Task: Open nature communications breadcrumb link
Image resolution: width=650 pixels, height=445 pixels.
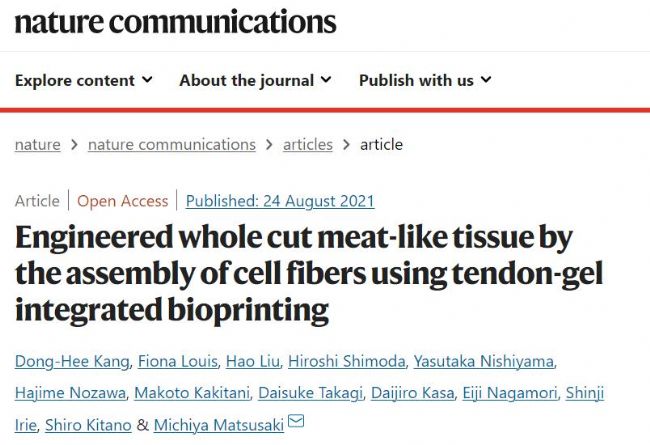Action: pos(171,144)
